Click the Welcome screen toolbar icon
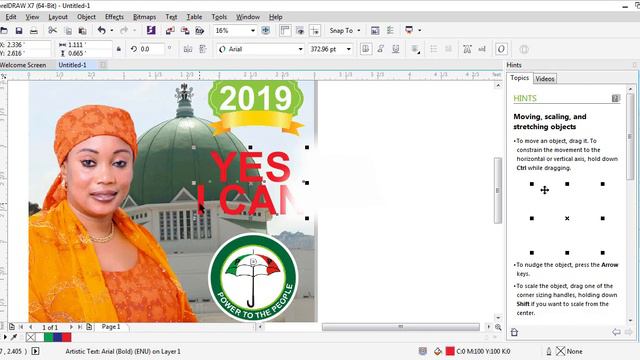Viewport: 640px width, 360px height. (375, 31)
